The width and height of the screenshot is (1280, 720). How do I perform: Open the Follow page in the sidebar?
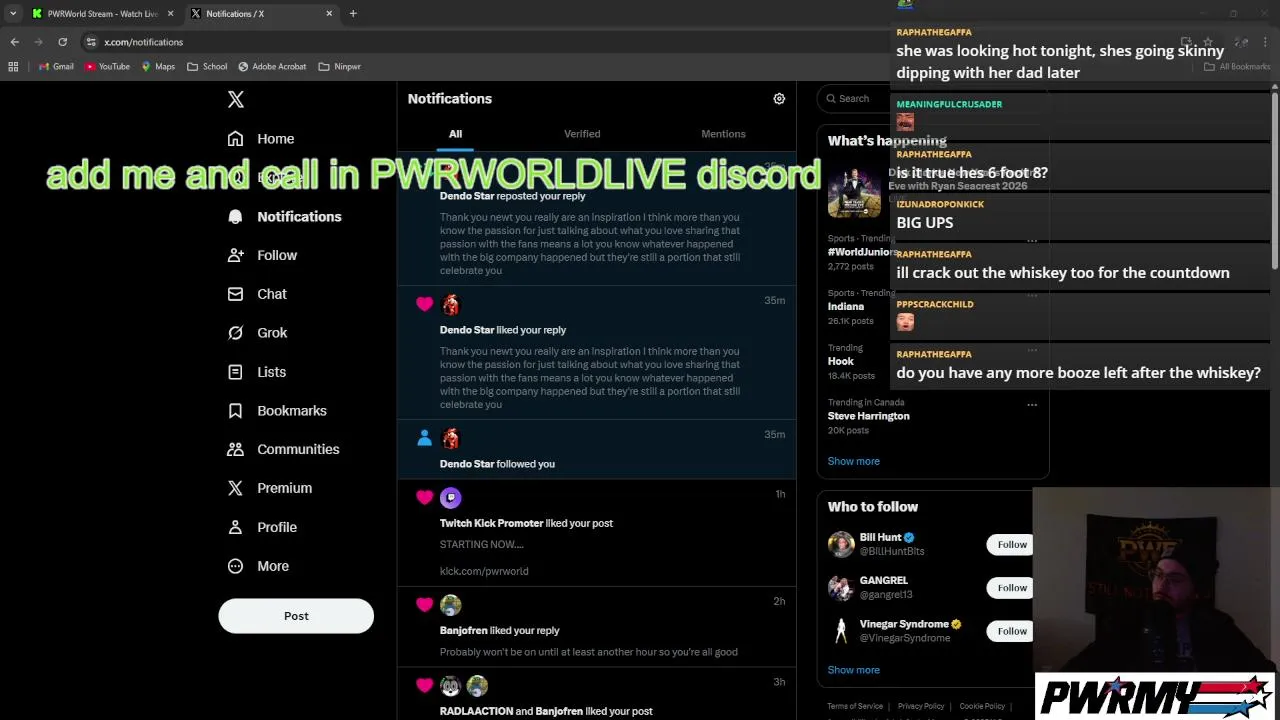coord(262,256)
